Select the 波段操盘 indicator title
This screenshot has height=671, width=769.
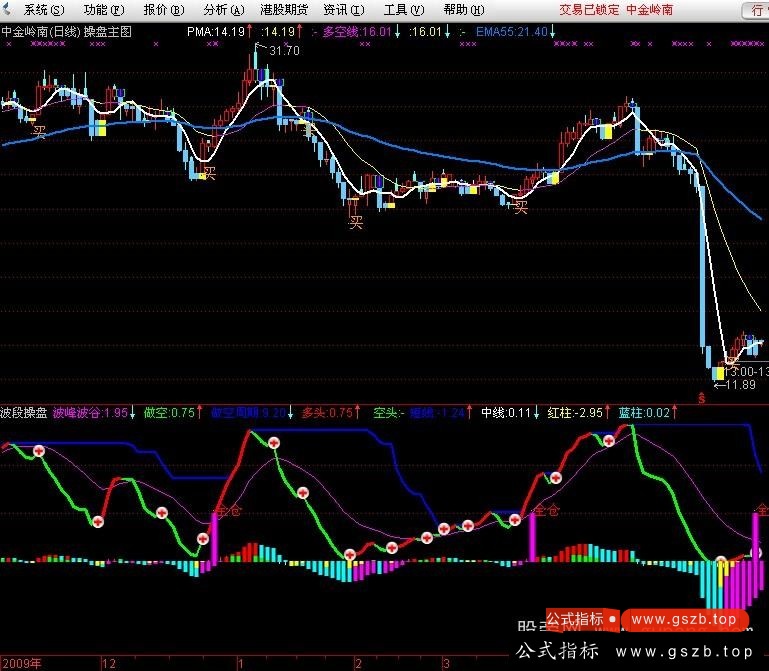click(23, 412)
